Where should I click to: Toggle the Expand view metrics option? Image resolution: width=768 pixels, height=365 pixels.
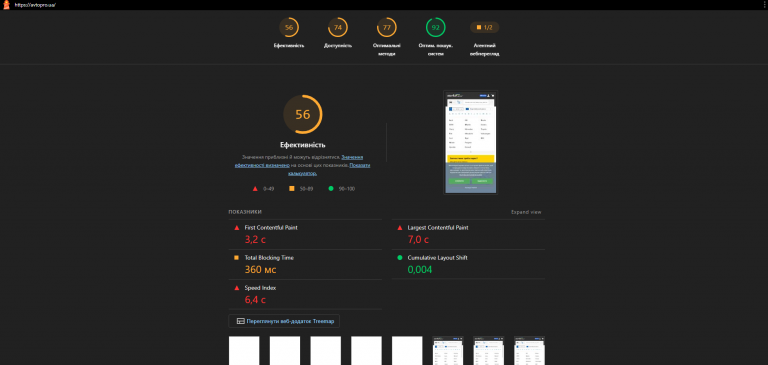(x=527, y=212)
